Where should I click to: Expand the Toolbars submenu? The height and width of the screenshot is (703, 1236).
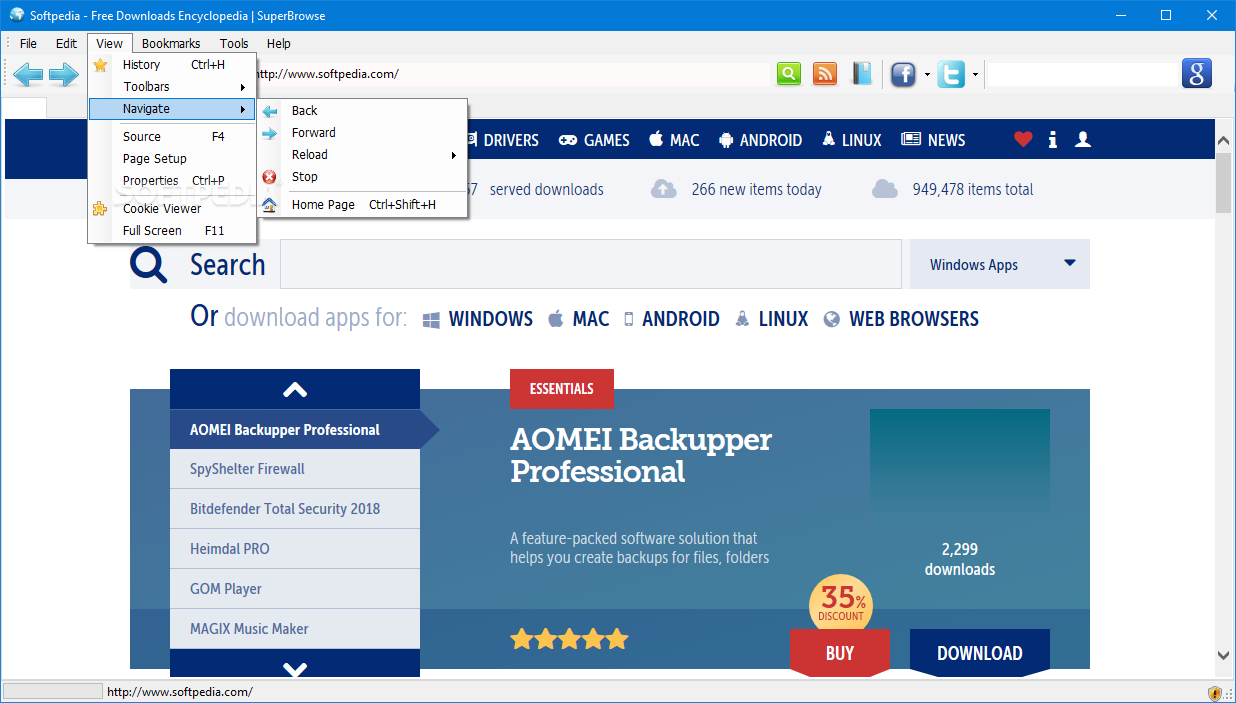point(172,87)
